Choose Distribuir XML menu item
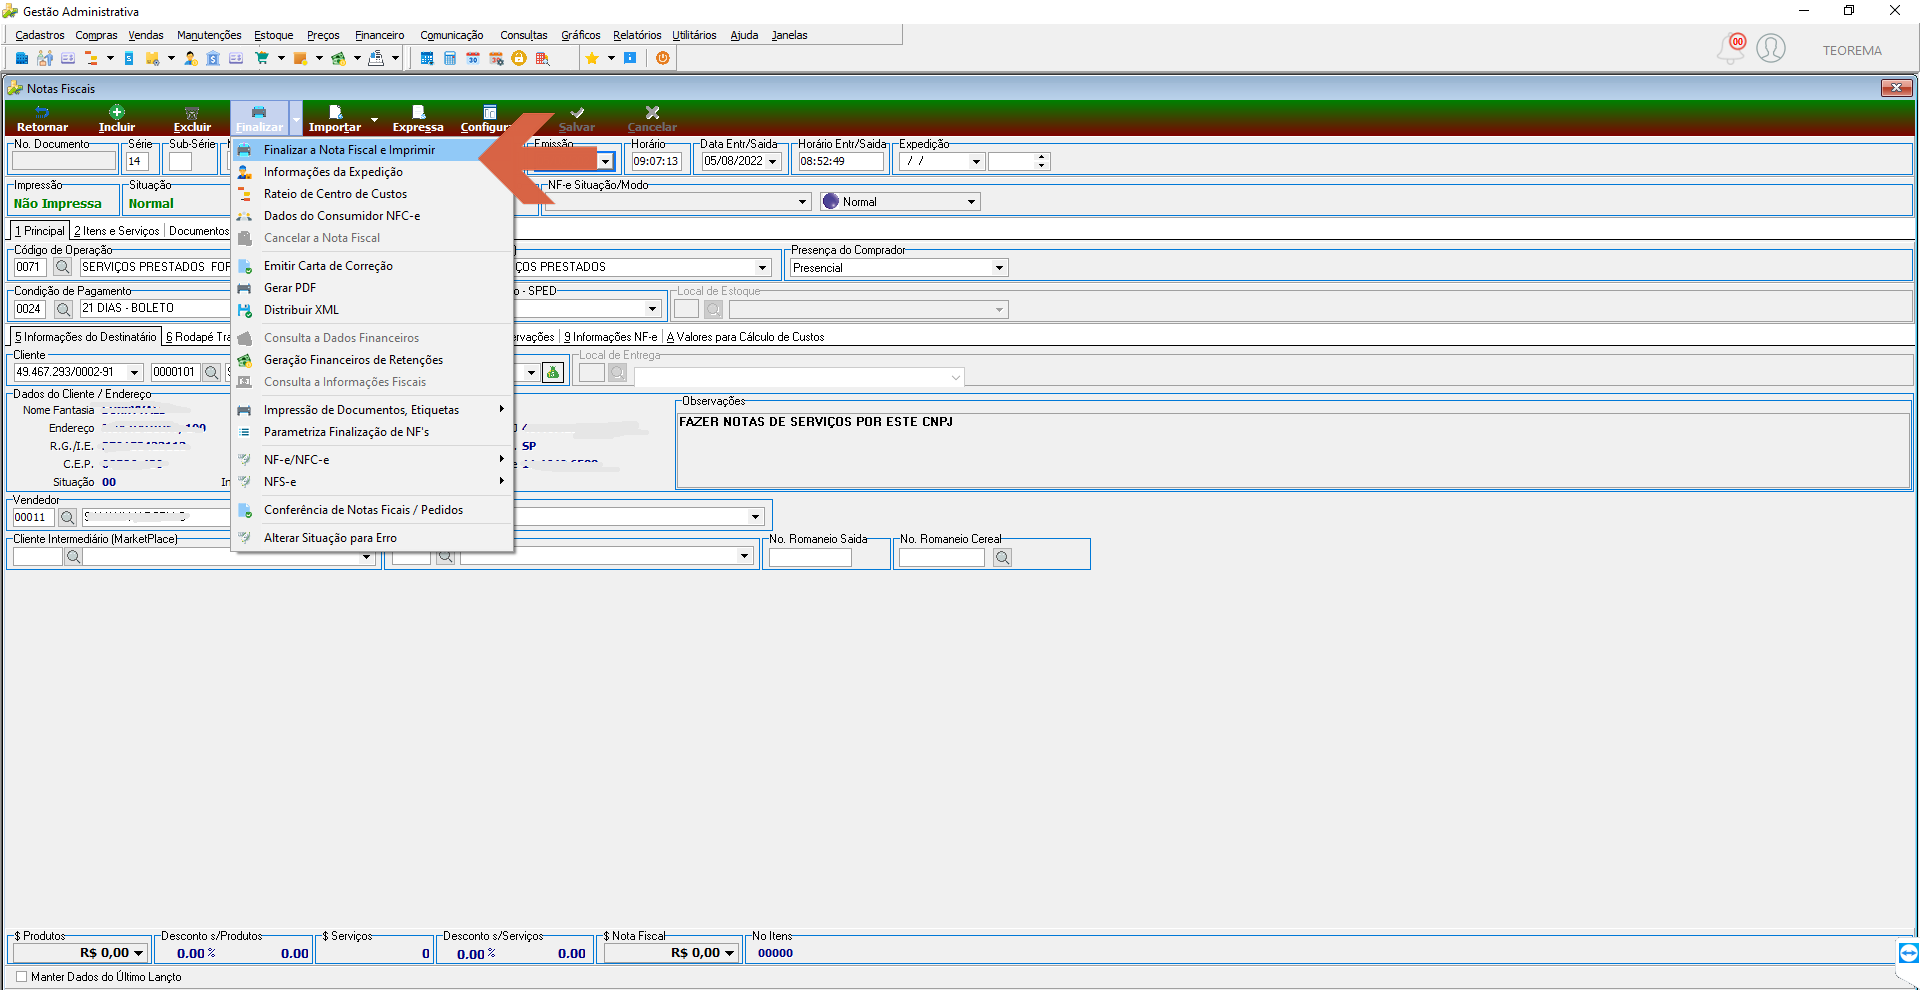Image resolution: width=1920 pixels, height=990 pixels. [x=372, y=310]
